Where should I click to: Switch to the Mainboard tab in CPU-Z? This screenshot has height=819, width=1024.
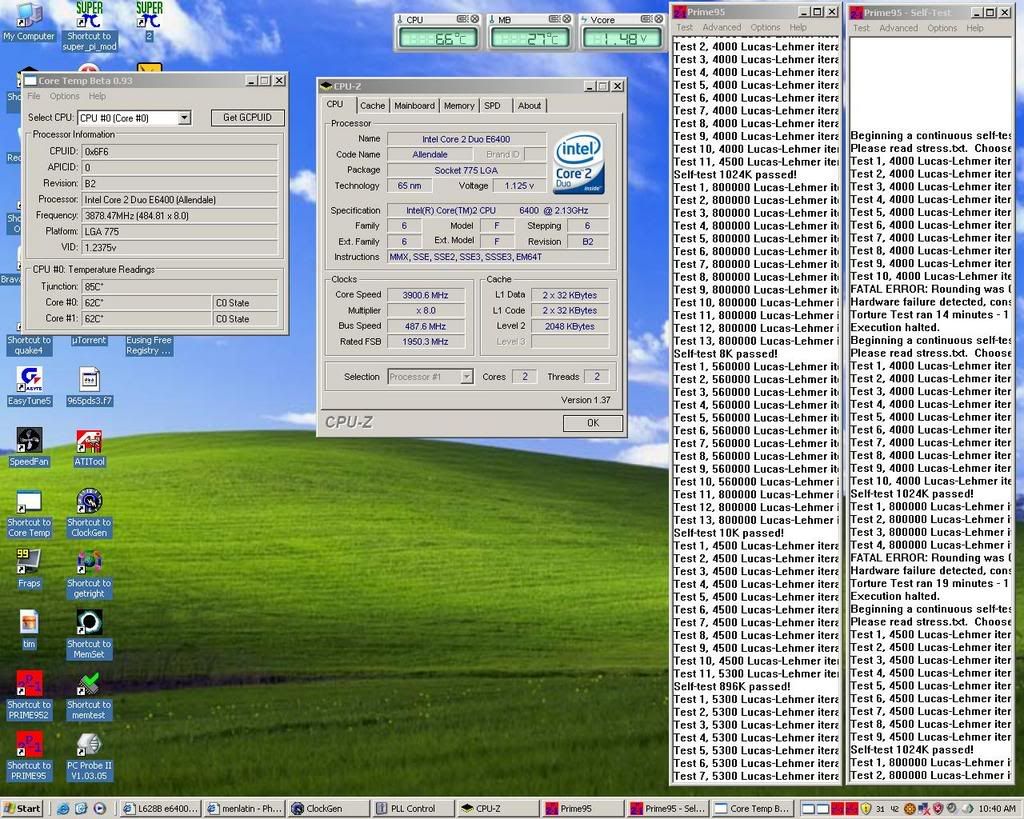[414, 105]
